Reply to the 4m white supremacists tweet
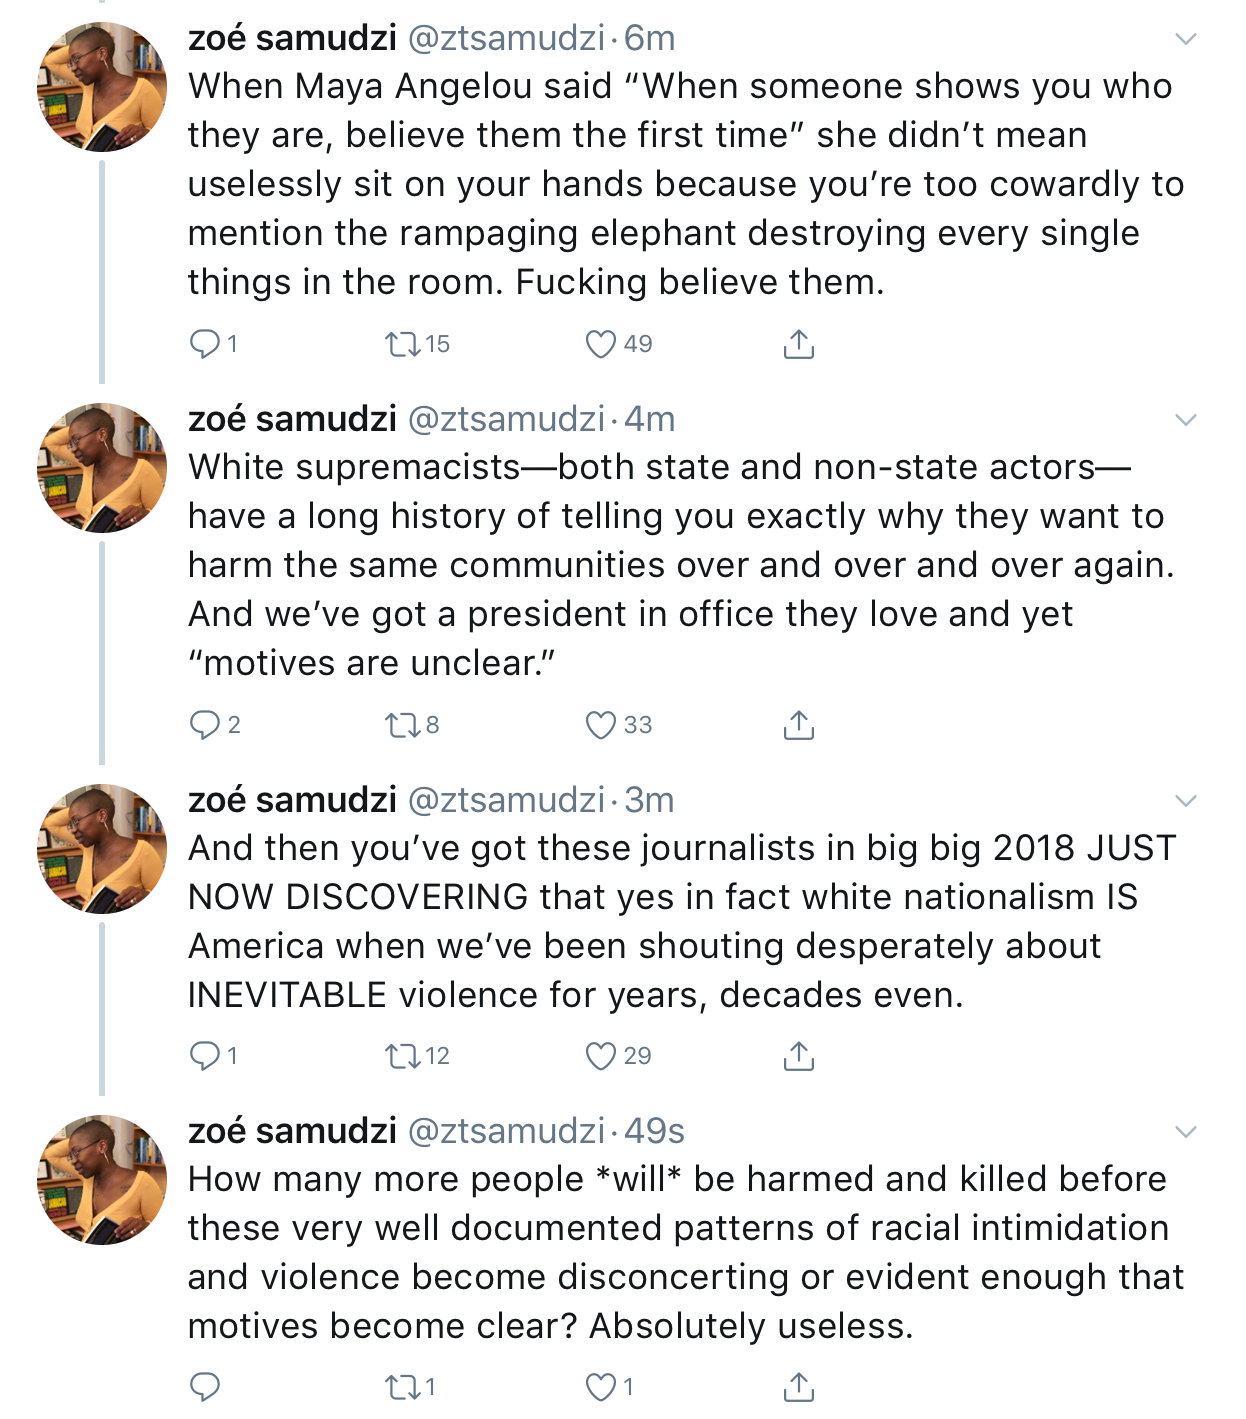 click(x=205, y=725)
